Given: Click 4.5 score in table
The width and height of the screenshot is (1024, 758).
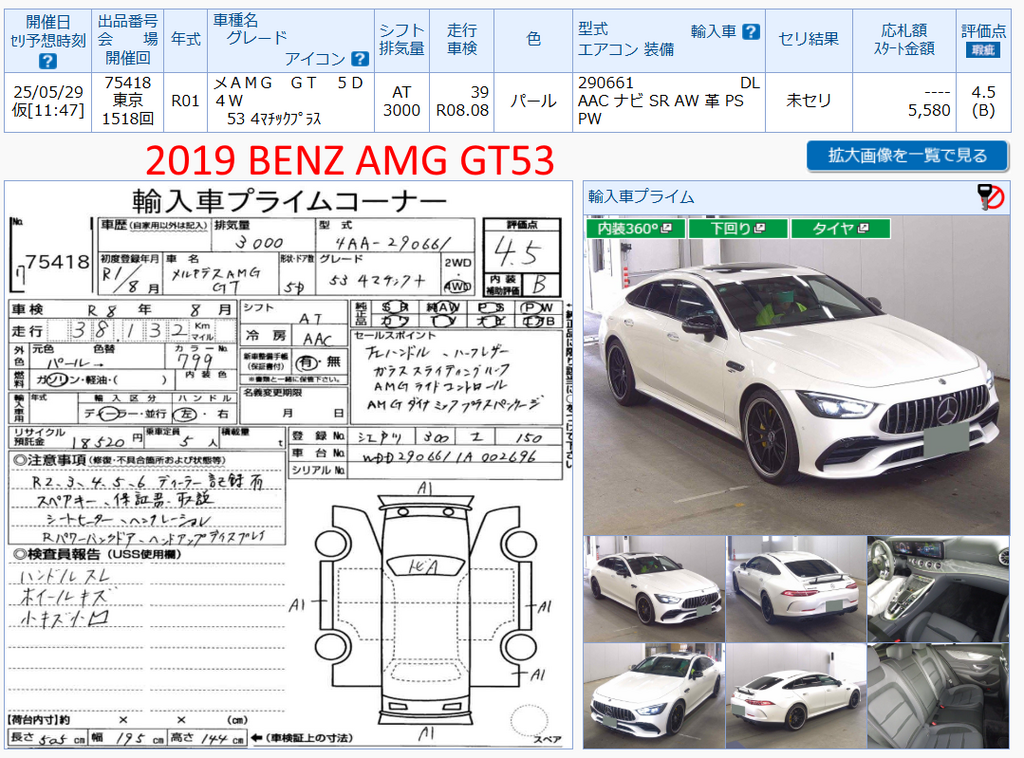Looking at the screenshot, I should [x=983, y=92].
